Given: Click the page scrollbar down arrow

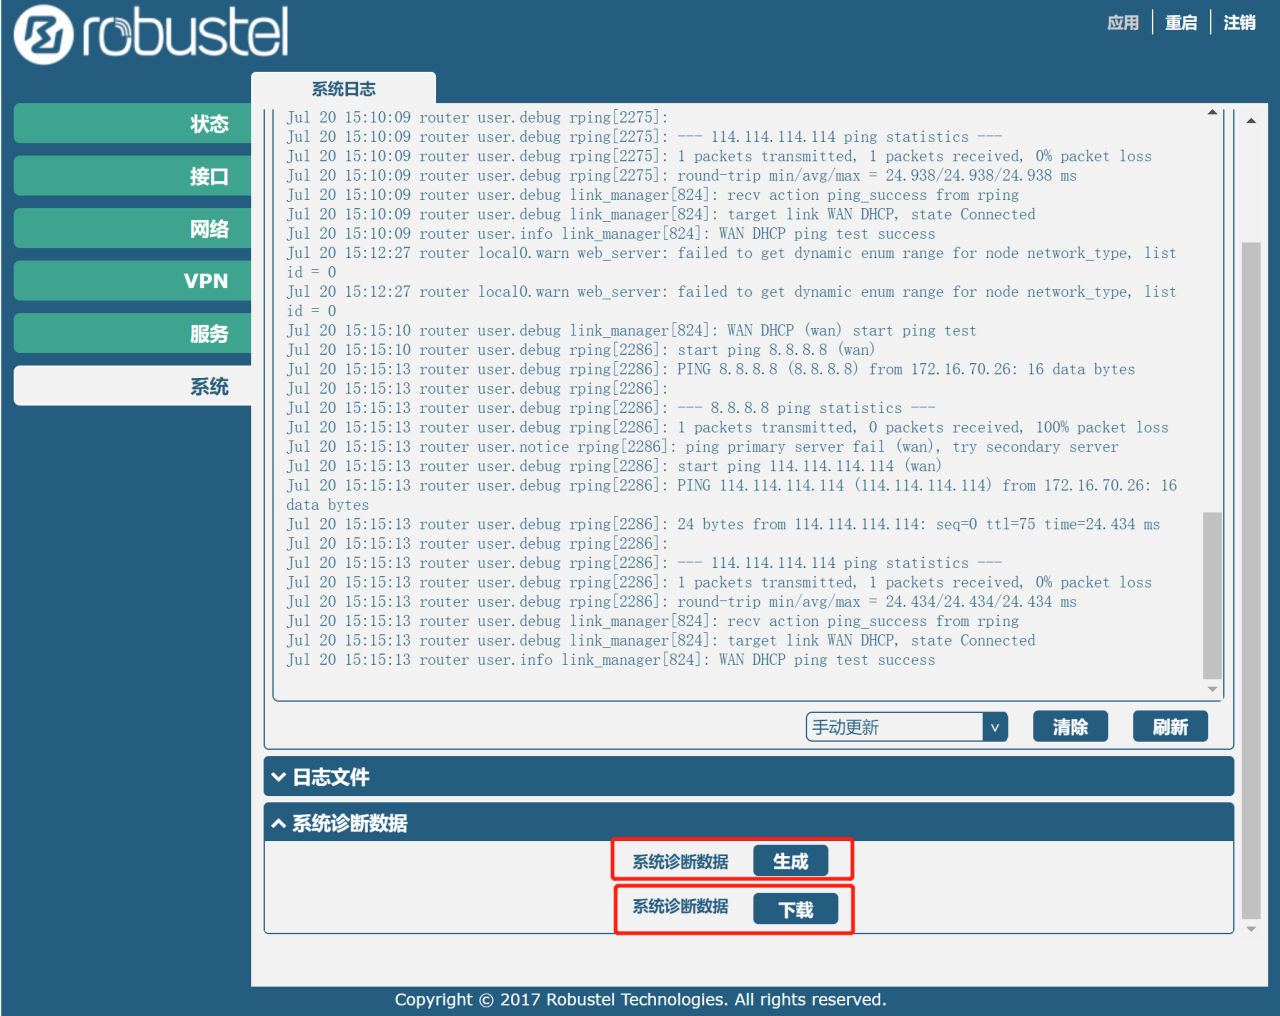Looking at the screenshot, I should tap(1251, 929).
